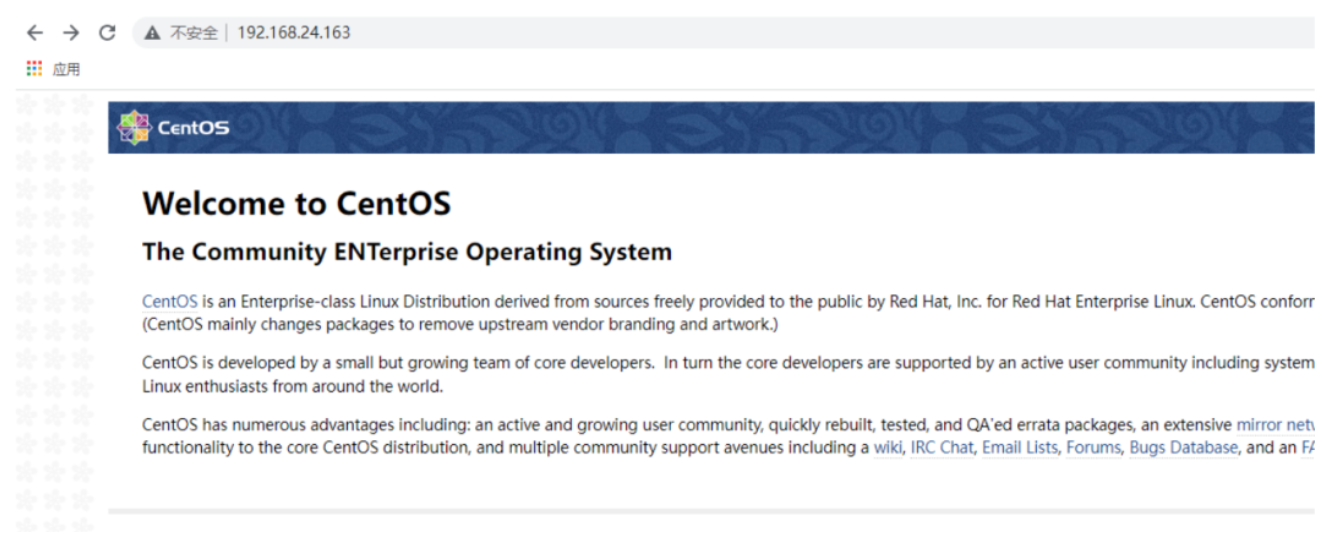The width and height of the screenshot is (1322, 534).
Task: Click the Welcome to CentOS heading
Action: point(297,204)
